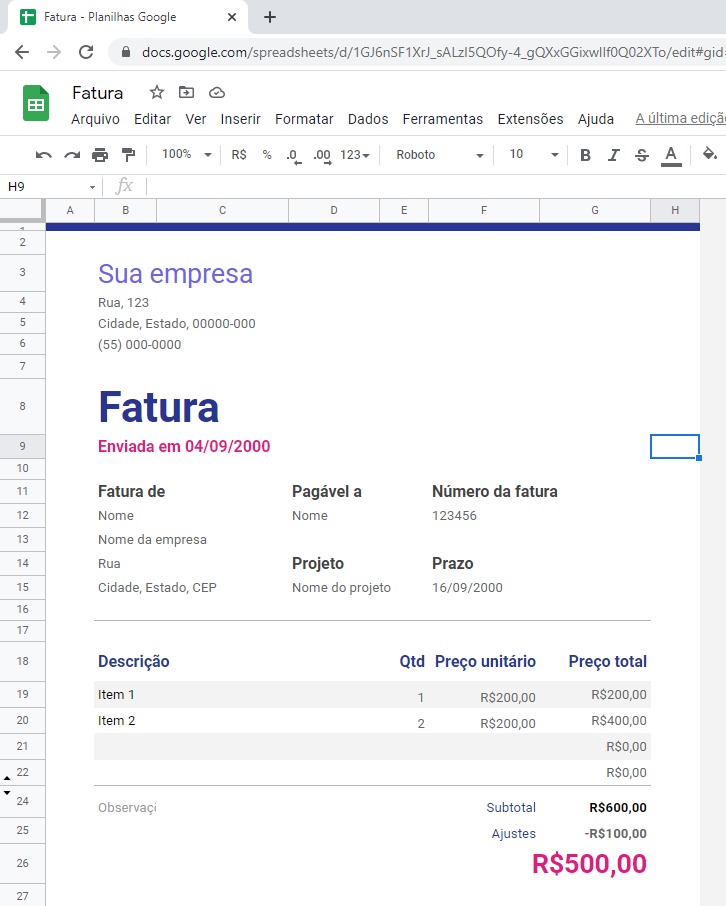Click the last edit history link

tap(680, 119)
